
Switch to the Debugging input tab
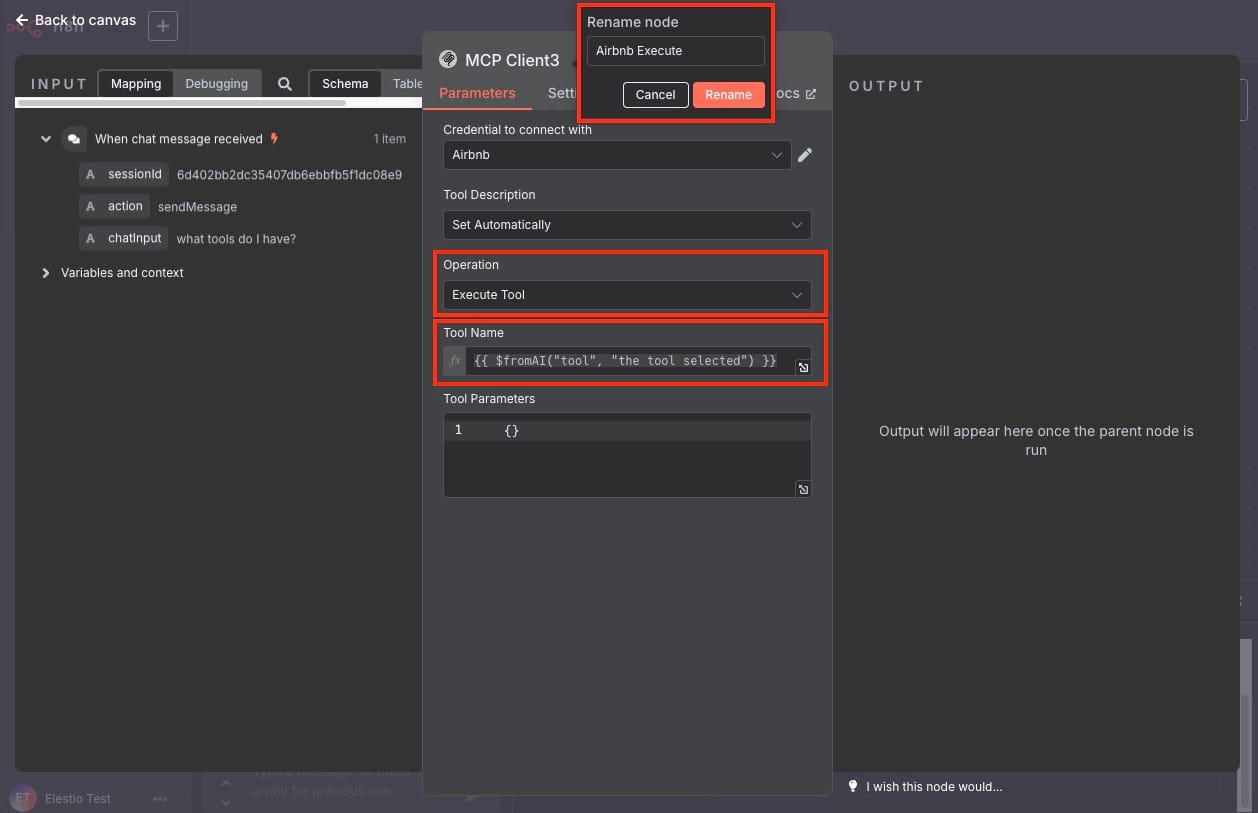point(216,84)
